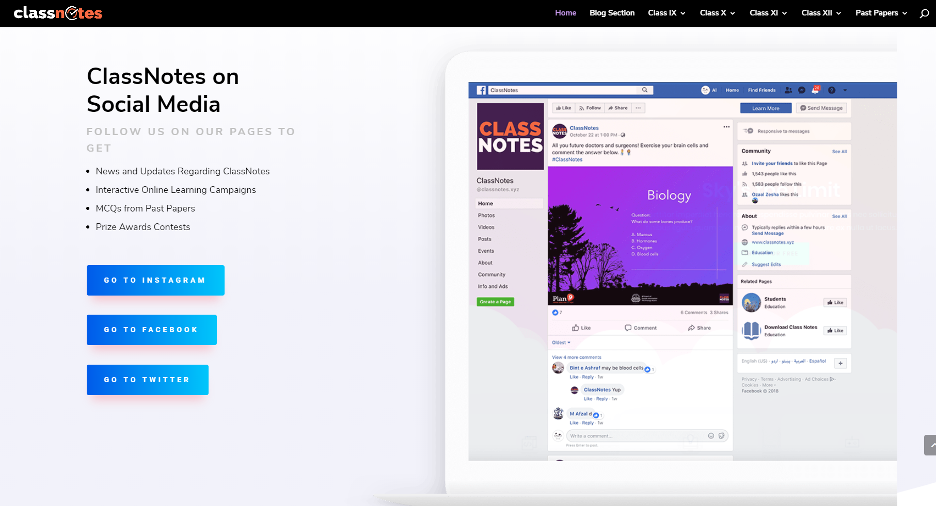Expand the Class XI dropdown menu
The width and height of the screenshot is (936, 506).
tap(768, 13)
